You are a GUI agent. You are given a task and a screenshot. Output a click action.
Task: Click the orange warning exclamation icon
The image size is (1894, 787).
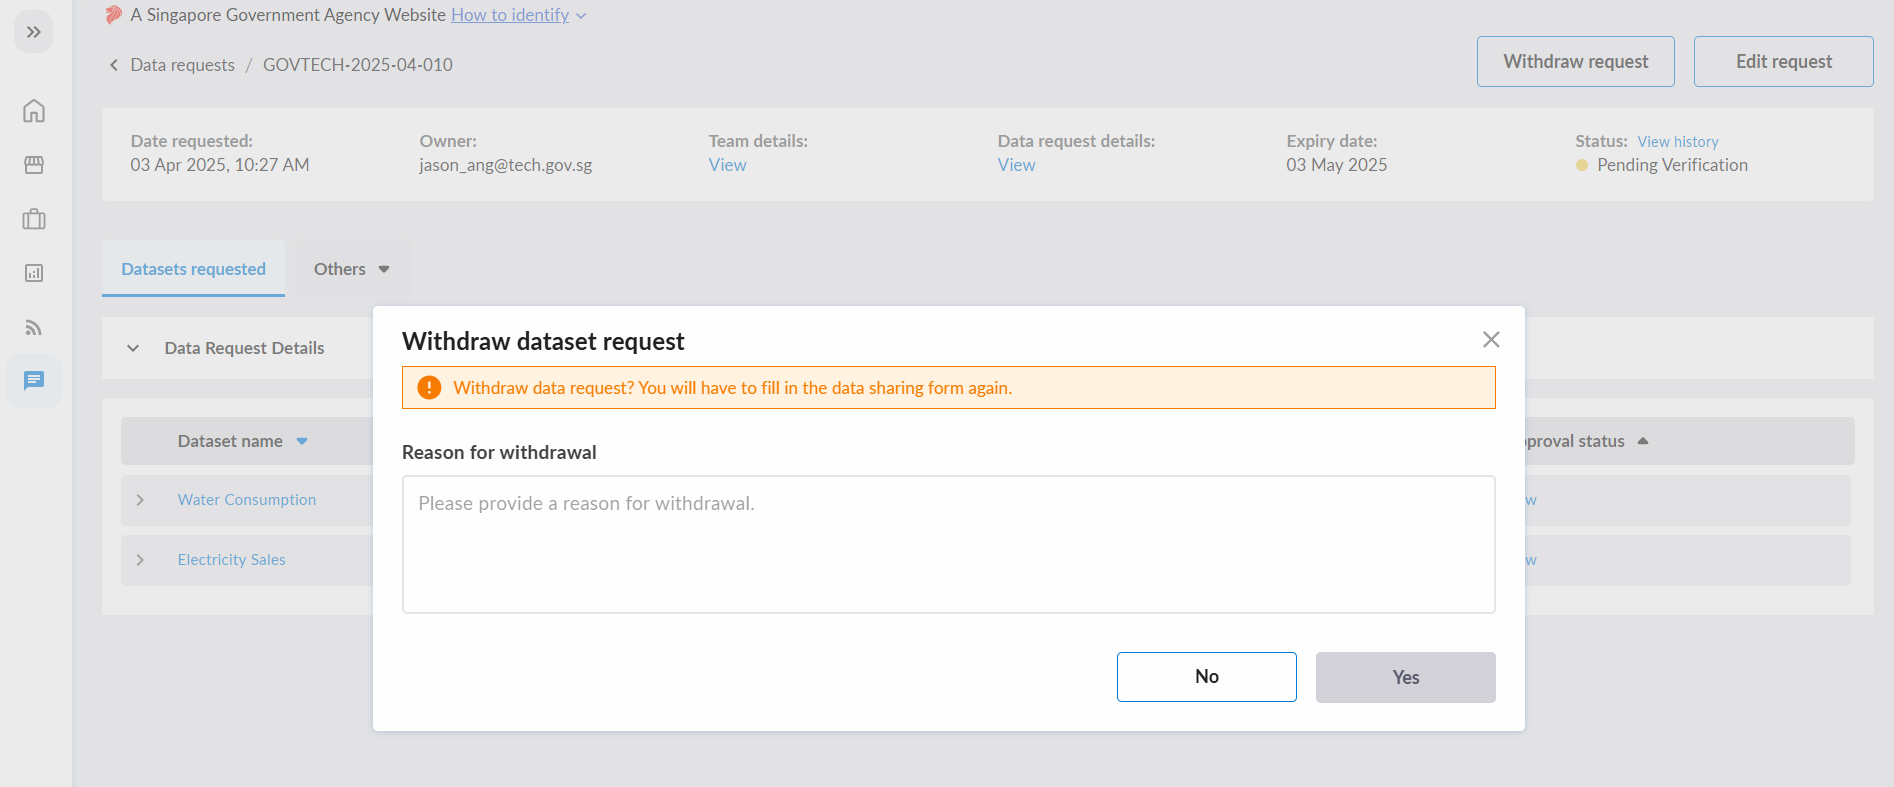coord(429,388)
